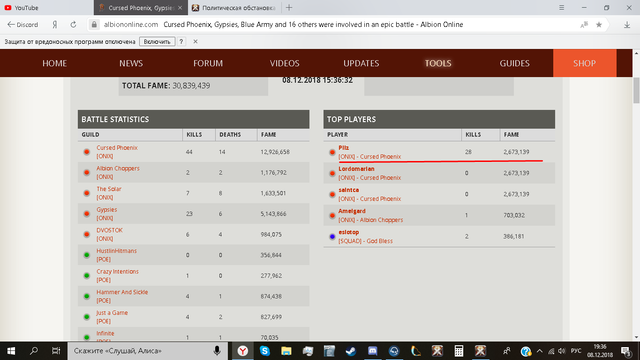This screenshot has width=640, height=360.
Task: Click the question mark help button
Action: [x=181, y=42]
